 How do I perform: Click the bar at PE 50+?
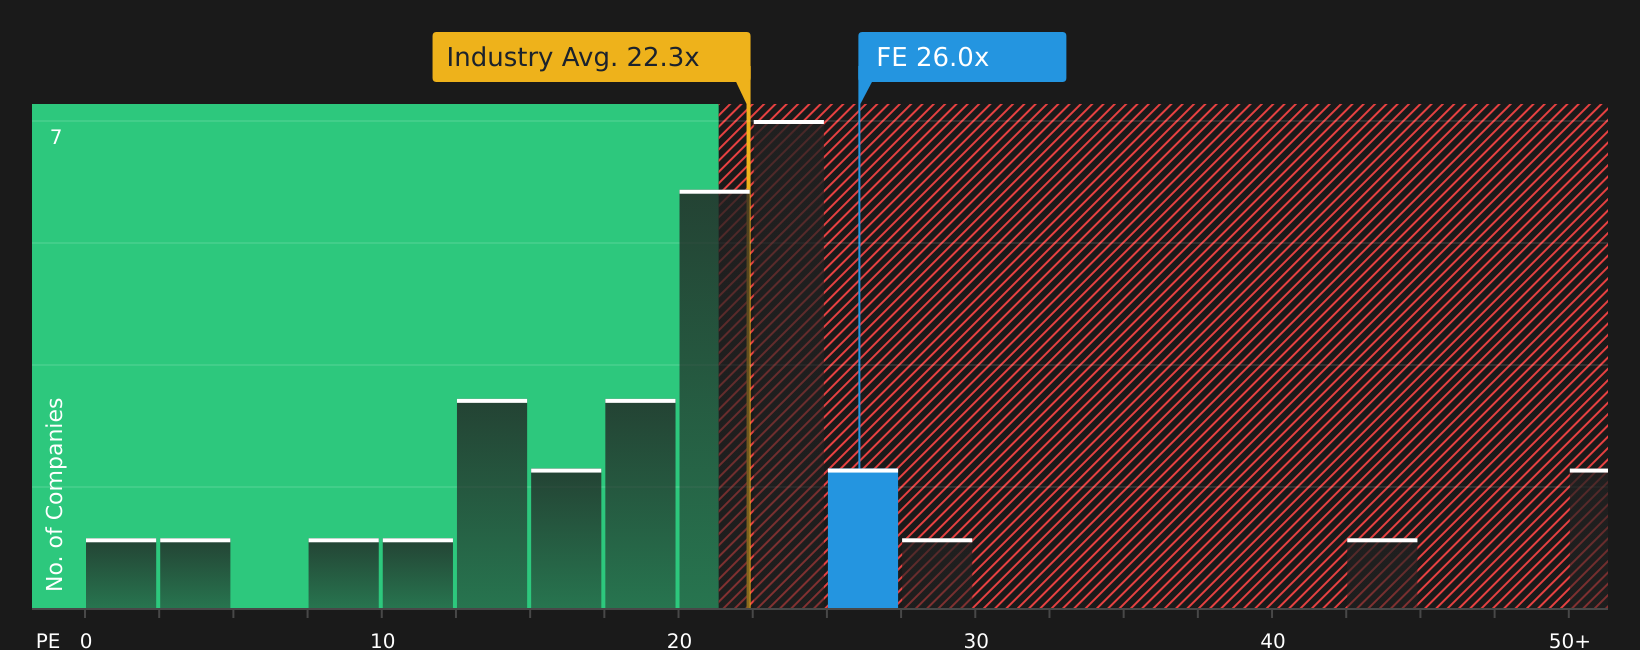[1589, 539]
